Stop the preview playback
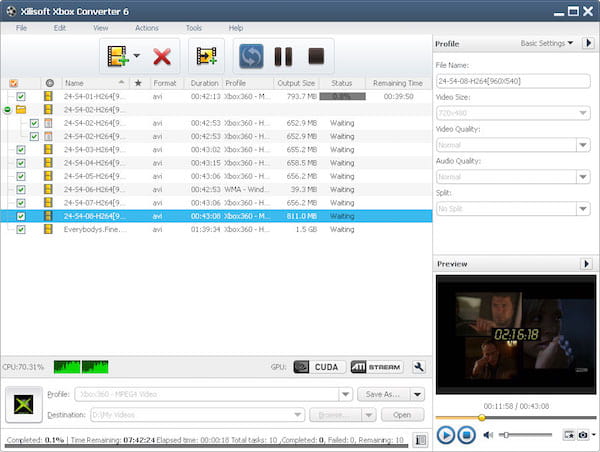 click(x=466, y=435)
